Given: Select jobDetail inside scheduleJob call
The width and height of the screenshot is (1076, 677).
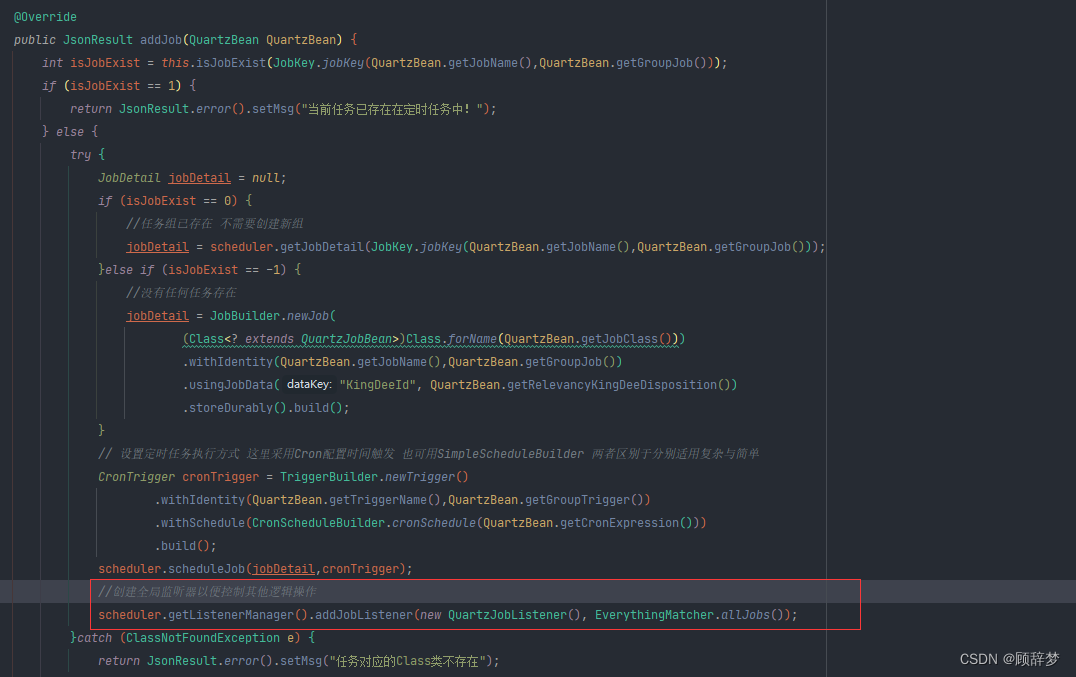Looking at the screenshot, I should coord(282,568).
